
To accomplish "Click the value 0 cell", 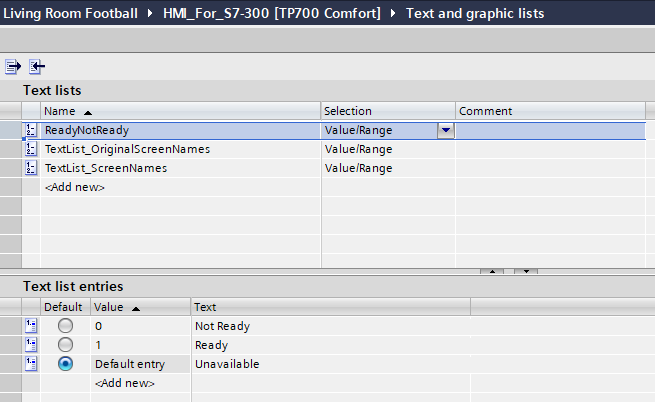I will click(140, 326).
